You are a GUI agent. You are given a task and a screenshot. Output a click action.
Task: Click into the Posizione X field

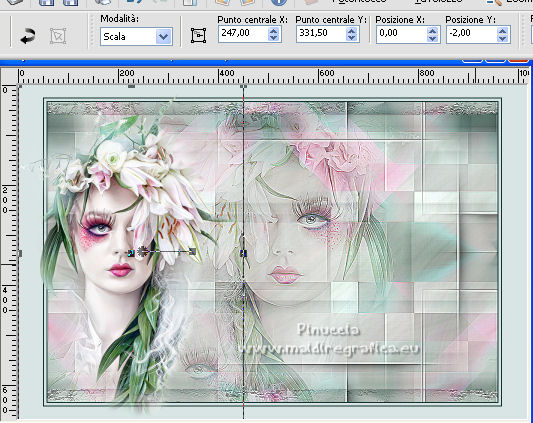click(401, 33)
